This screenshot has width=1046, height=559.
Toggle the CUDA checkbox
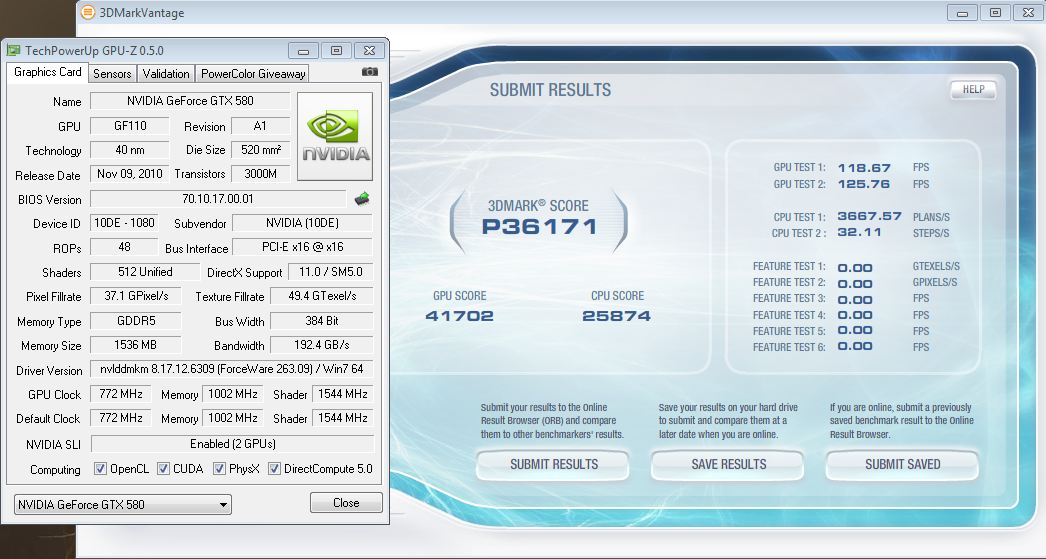[163, 469]
